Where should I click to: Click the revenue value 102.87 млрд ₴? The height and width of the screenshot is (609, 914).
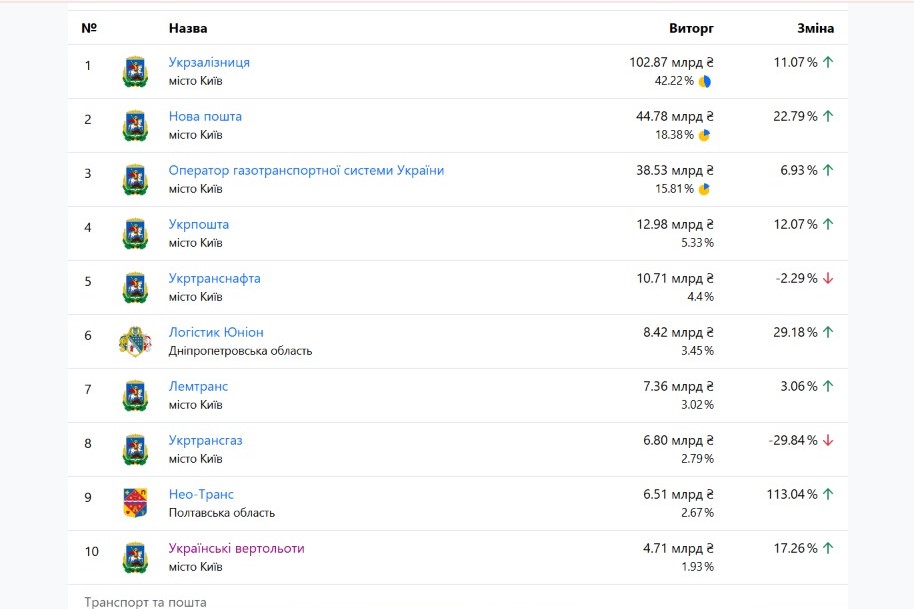coord(672,62)
